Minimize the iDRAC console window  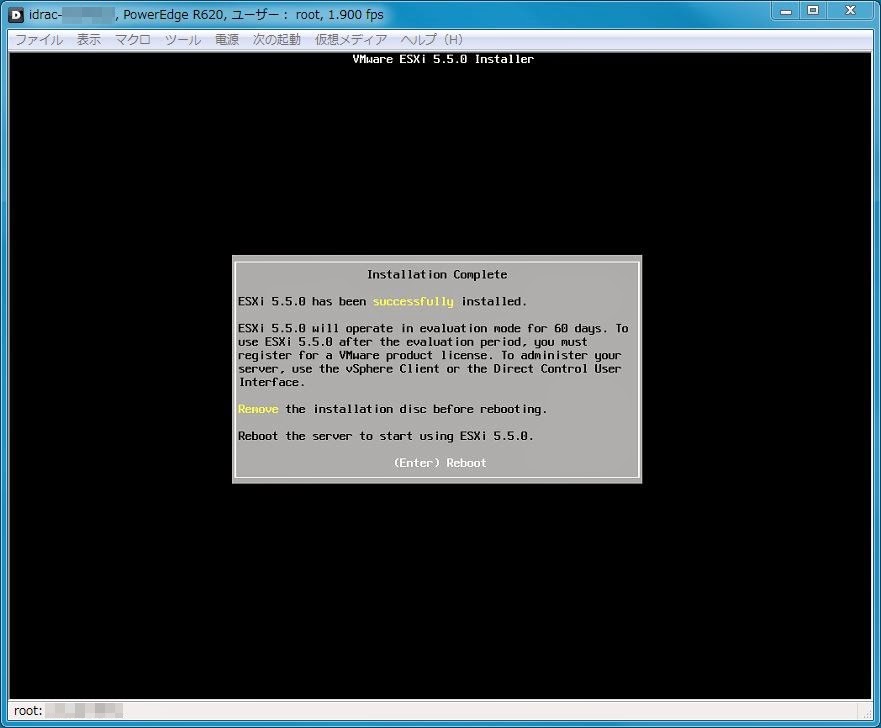pos(786,11)
